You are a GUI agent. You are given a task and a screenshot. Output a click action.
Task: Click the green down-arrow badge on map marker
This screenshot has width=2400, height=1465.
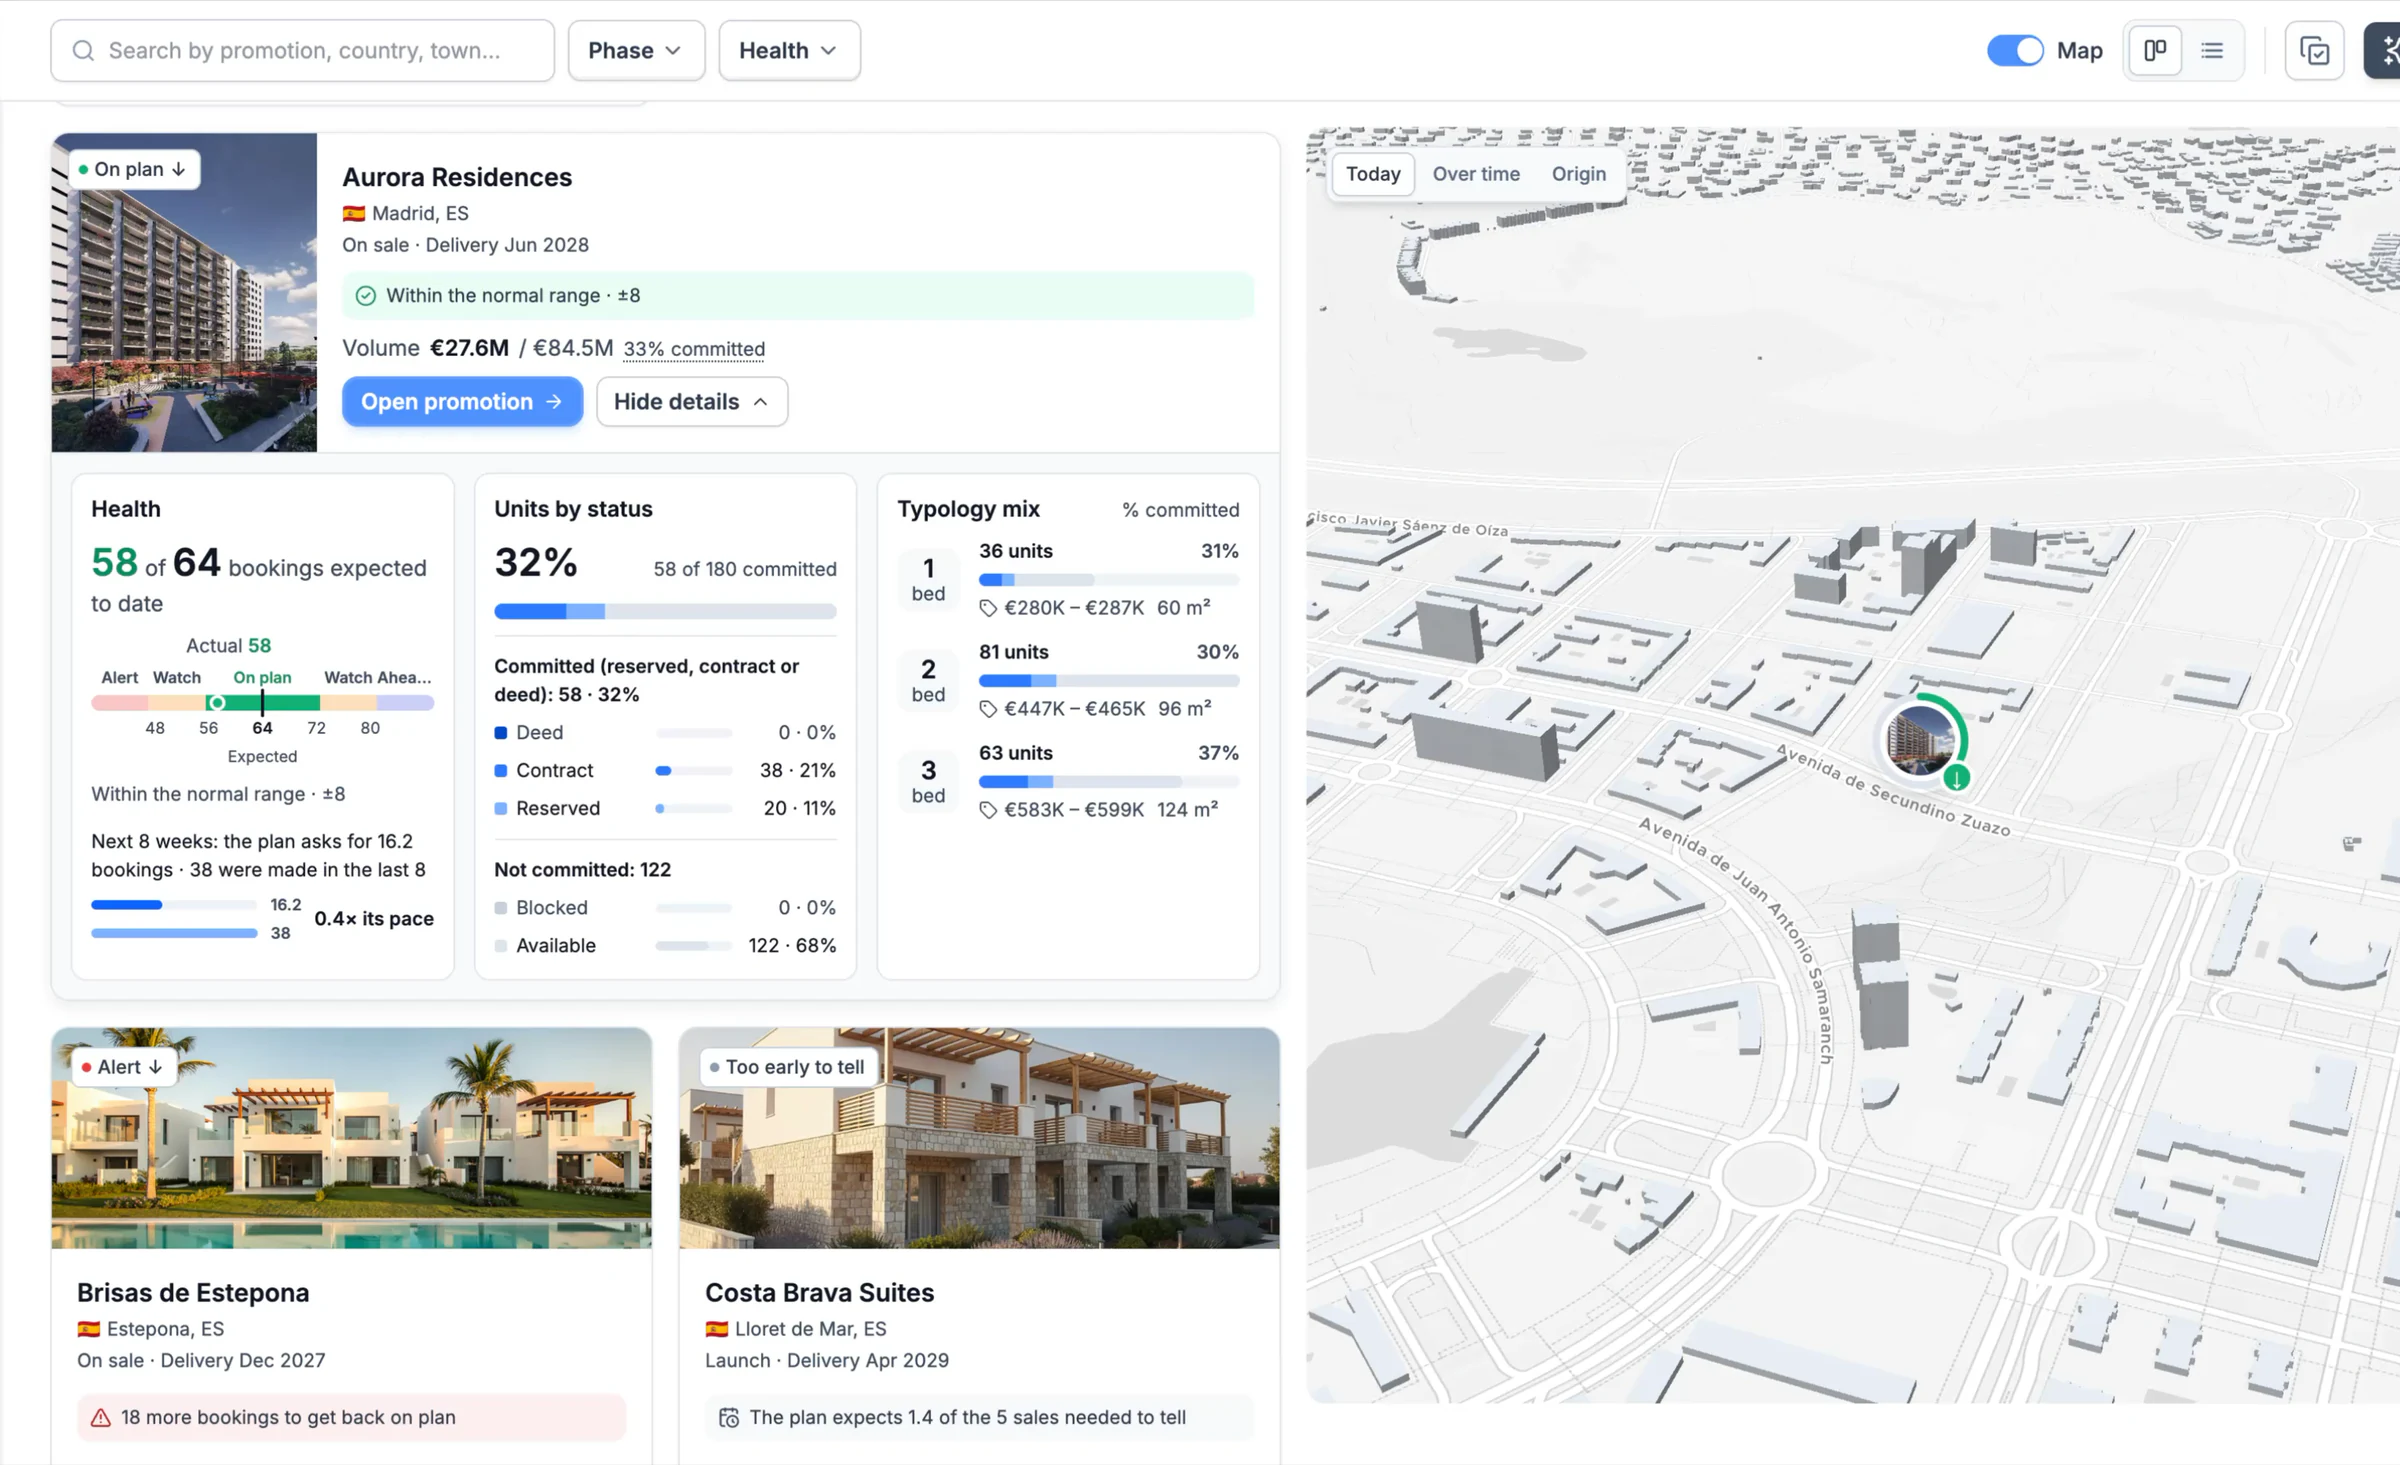coord(1957,777)
